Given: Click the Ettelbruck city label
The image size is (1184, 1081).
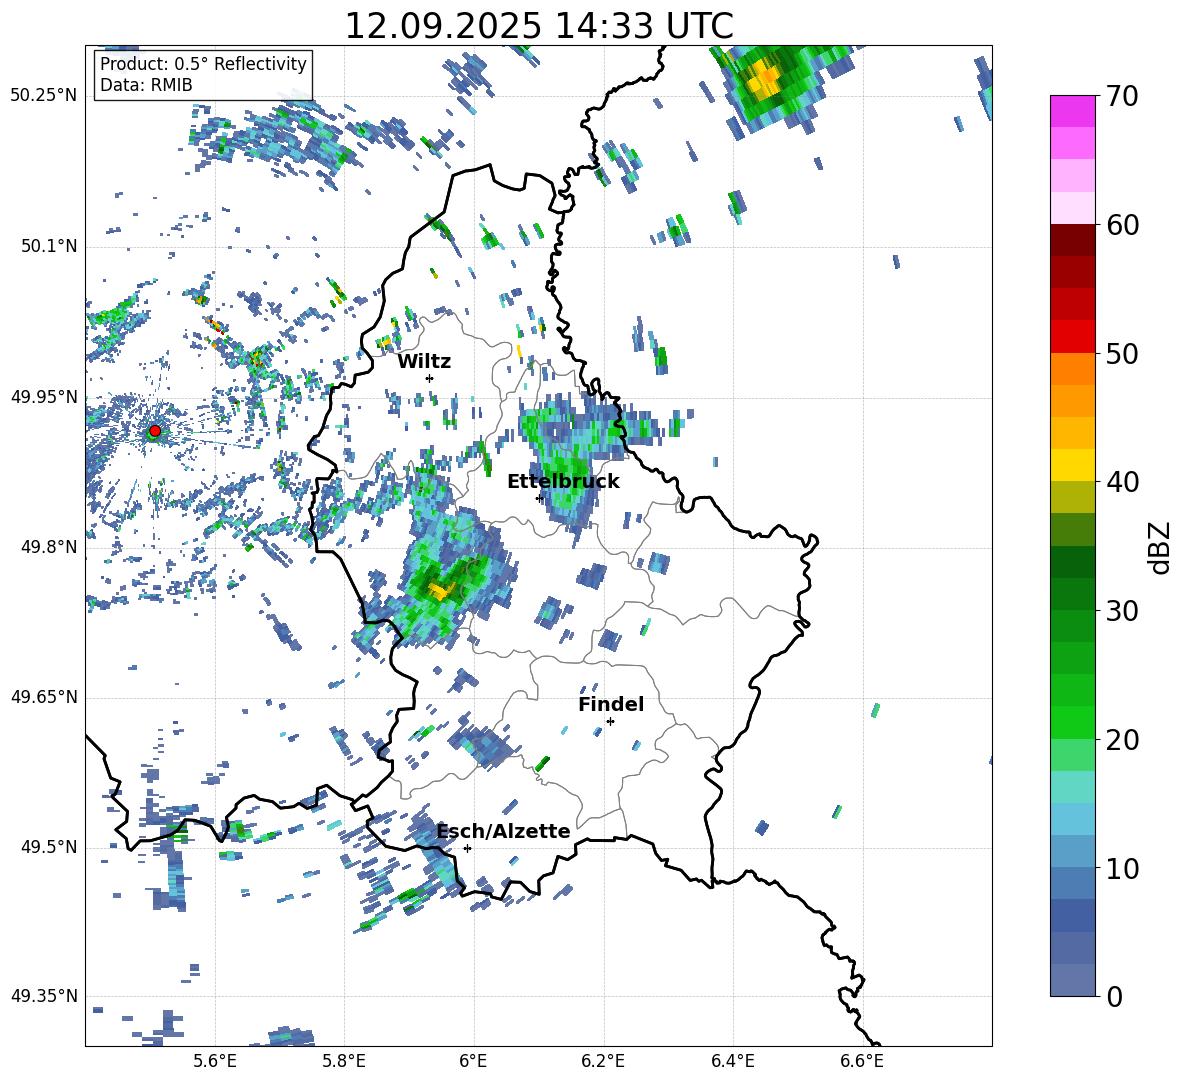Looking at the screenshot, I should pos(563,482).
